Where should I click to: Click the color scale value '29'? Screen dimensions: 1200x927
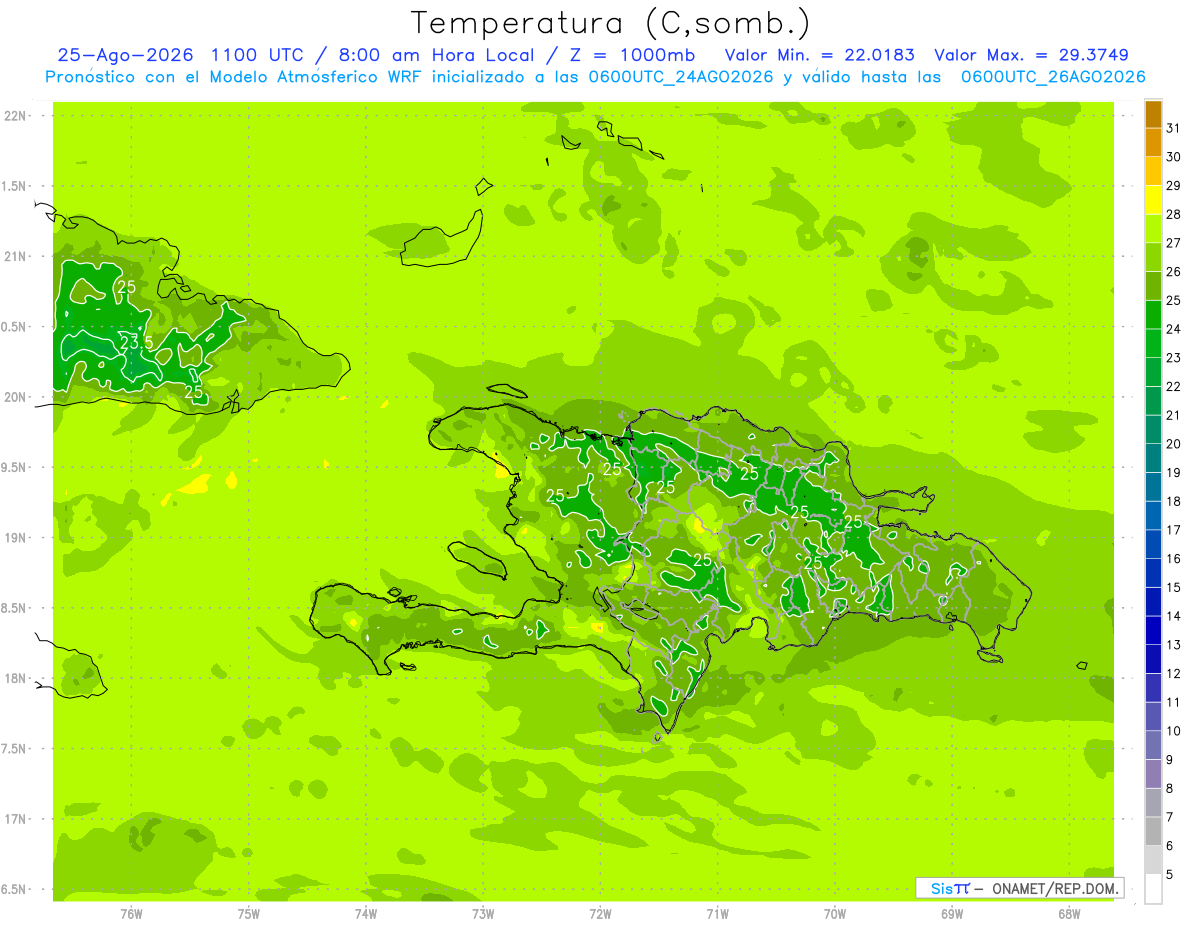click(x=1174, y=186)
